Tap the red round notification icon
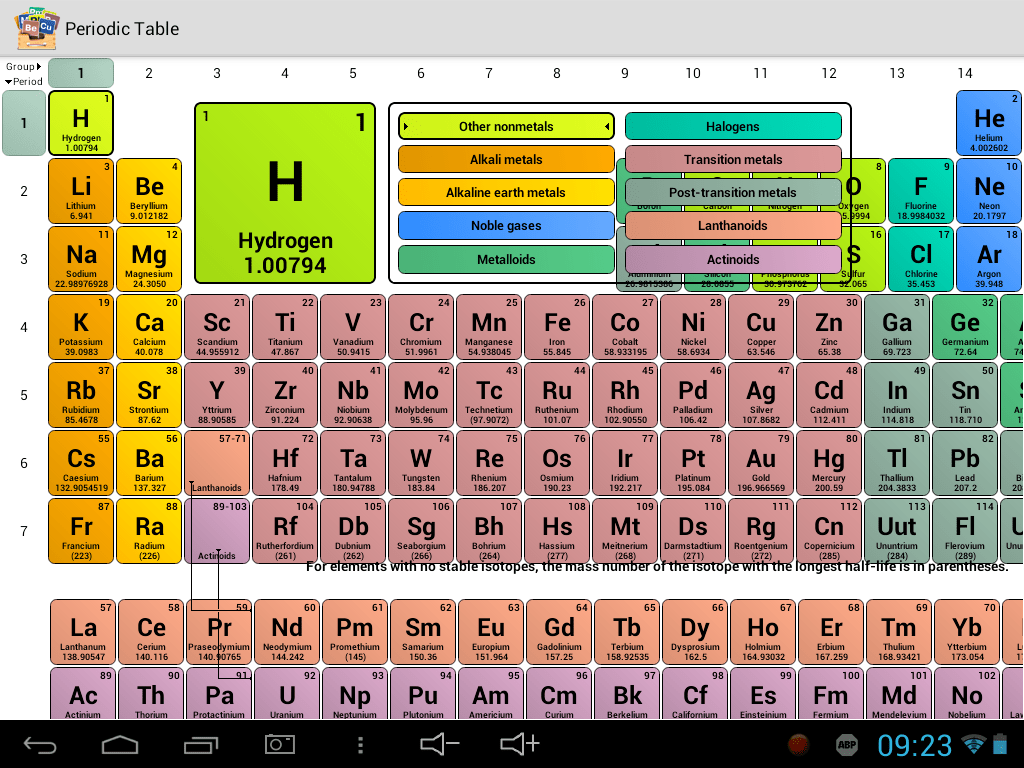The height and width of the screenshot is (768, 1024). (x=798, y=744)
